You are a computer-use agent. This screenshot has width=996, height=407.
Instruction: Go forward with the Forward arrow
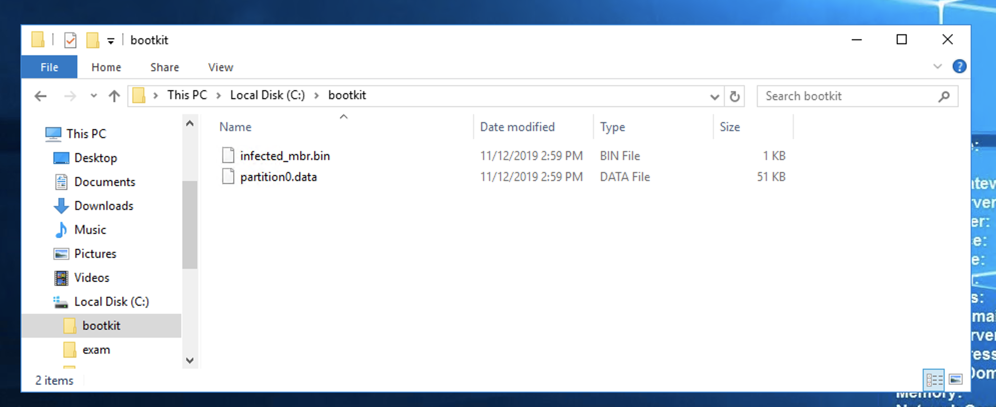[70, 97]
